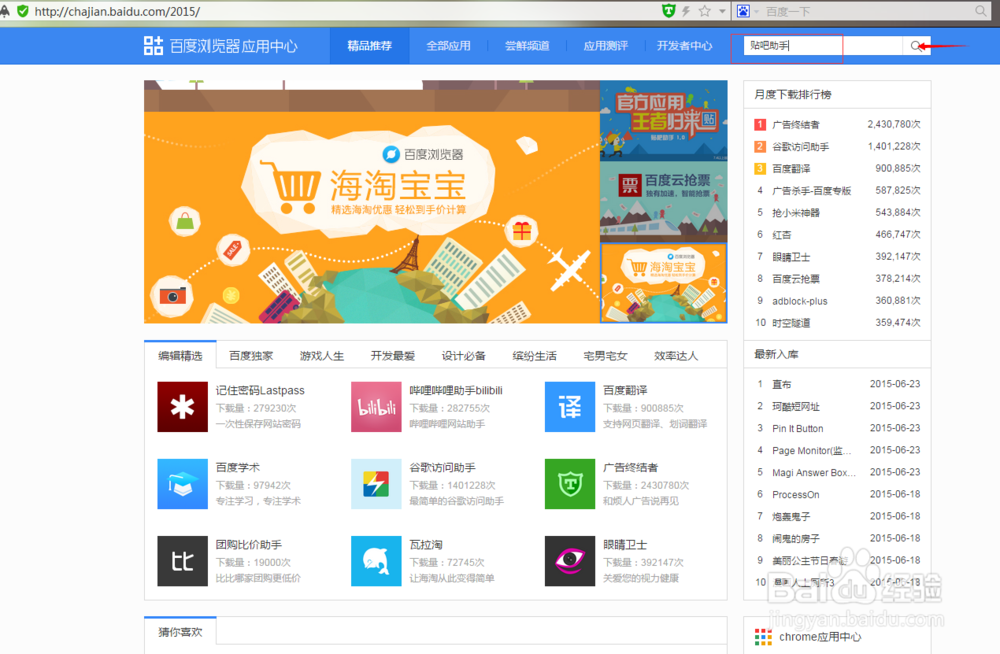Open 百度学术 app title link

click(x=237, y=468)
